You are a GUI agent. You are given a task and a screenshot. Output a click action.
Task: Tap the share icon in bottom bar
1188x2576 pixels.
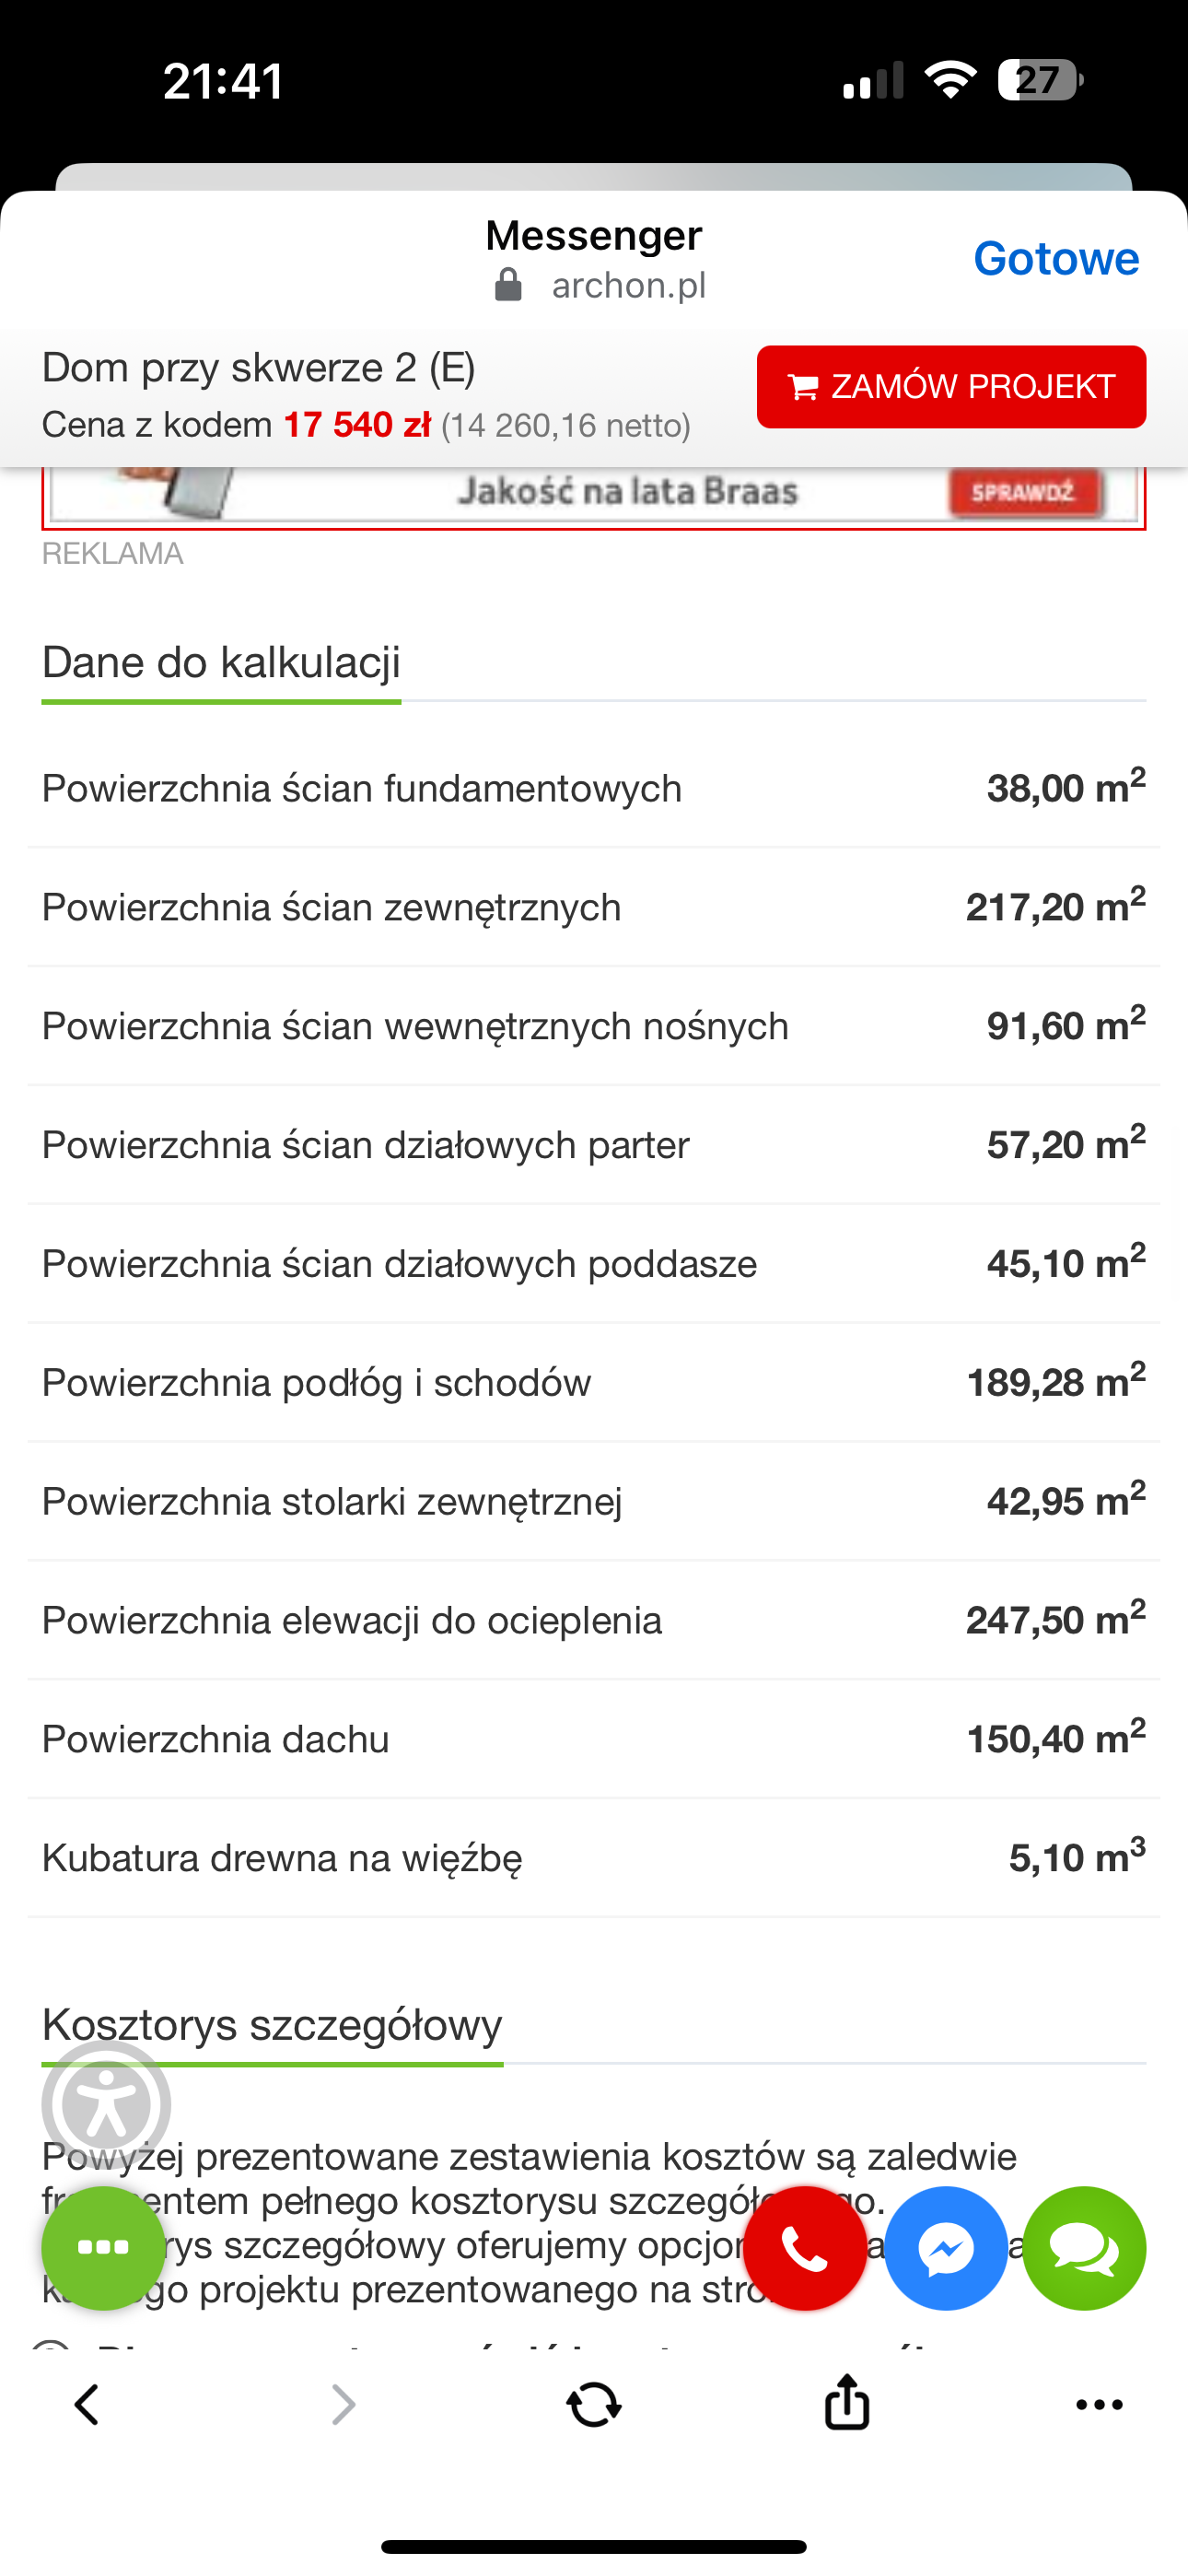click(x=847, y=2402)
